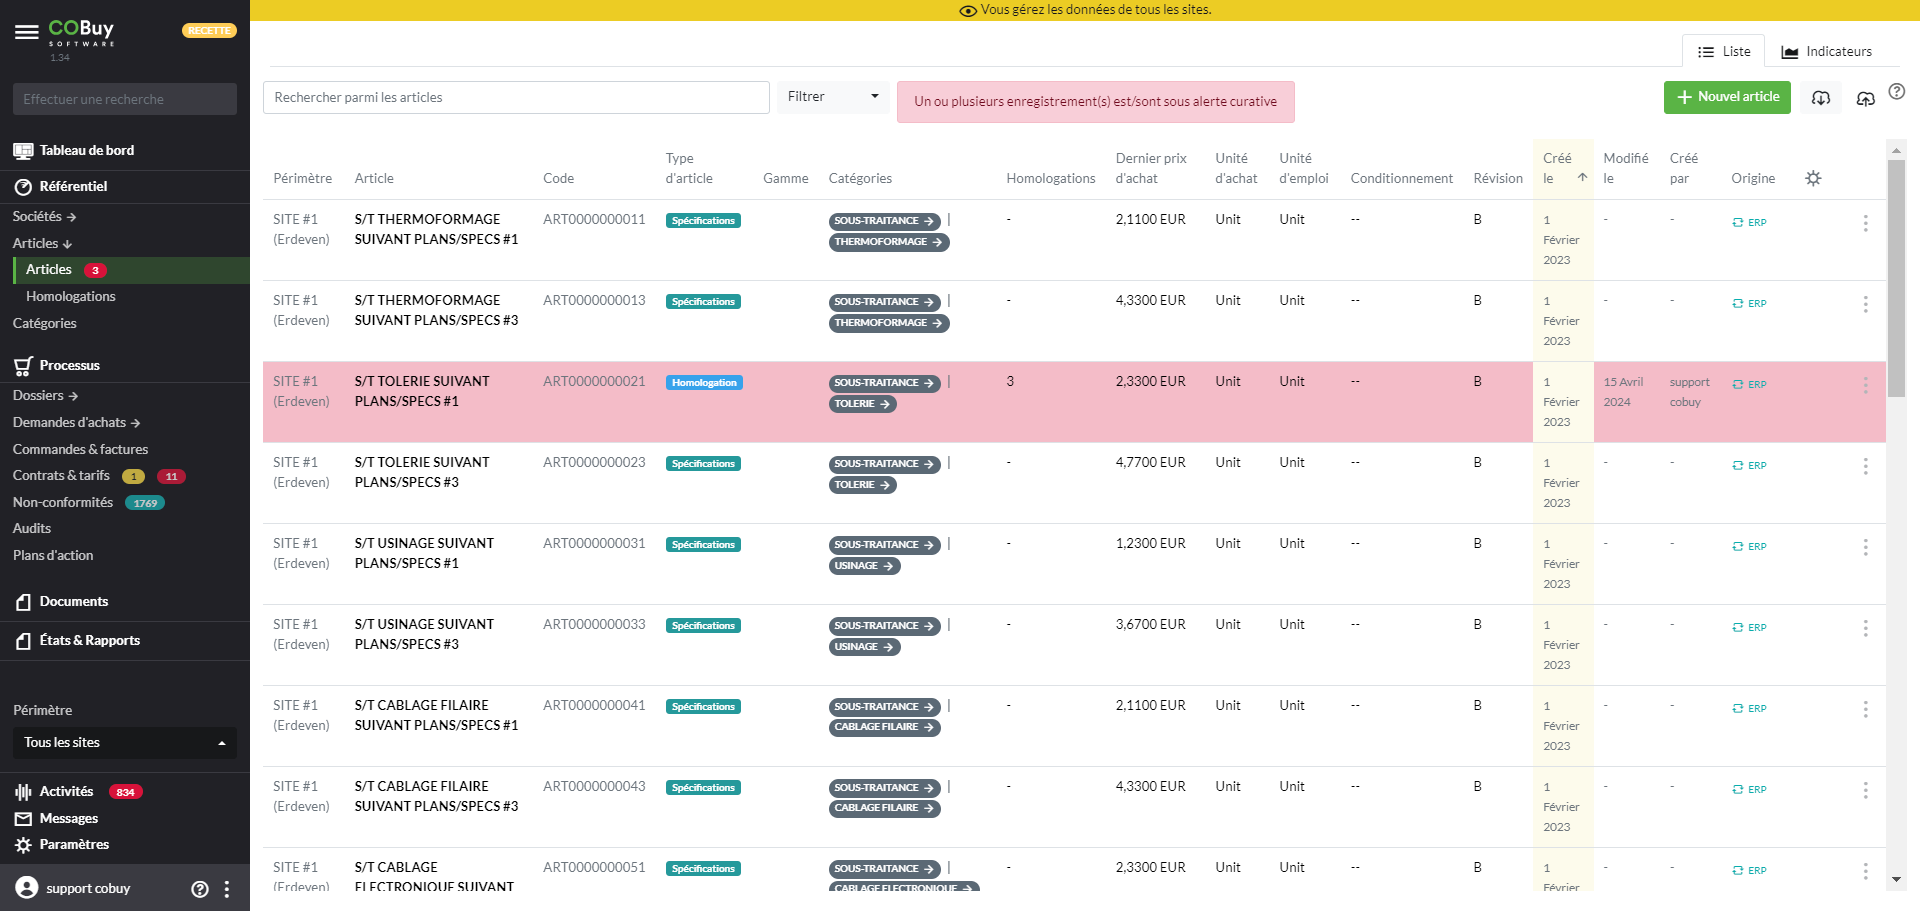This screenshot has width=1920, height=911.
Task: Open the Filtrer dropdown
Action: pos(832,97)
